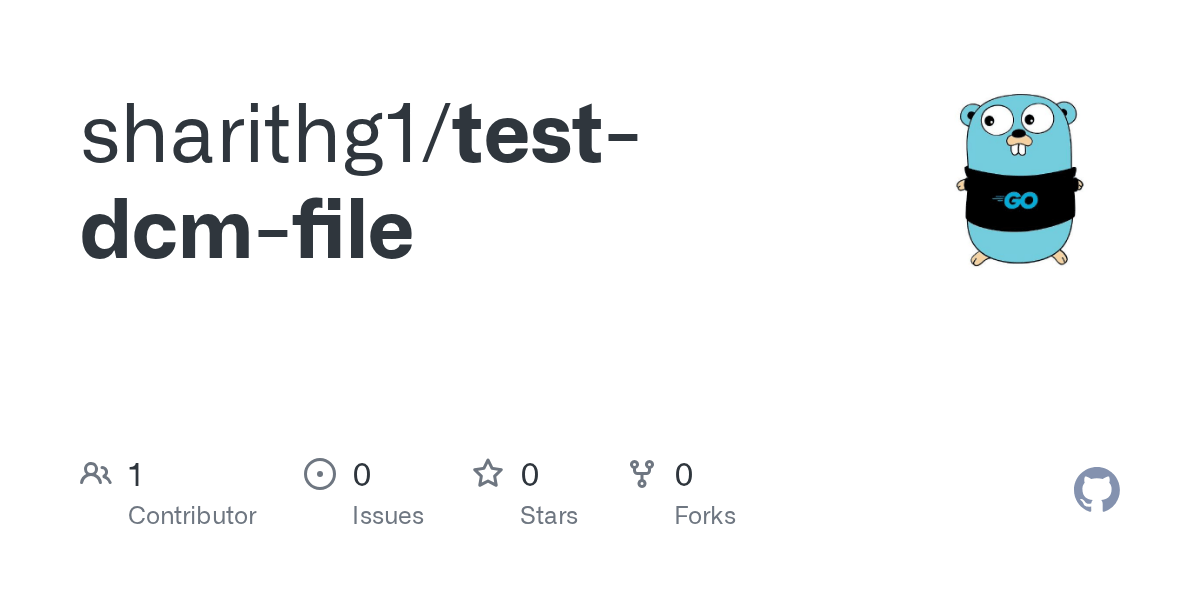Image resolution: width=1200 pixels, height=600 pixels.
Task: Click the bold word test- in title
Action: click(547, 135)
